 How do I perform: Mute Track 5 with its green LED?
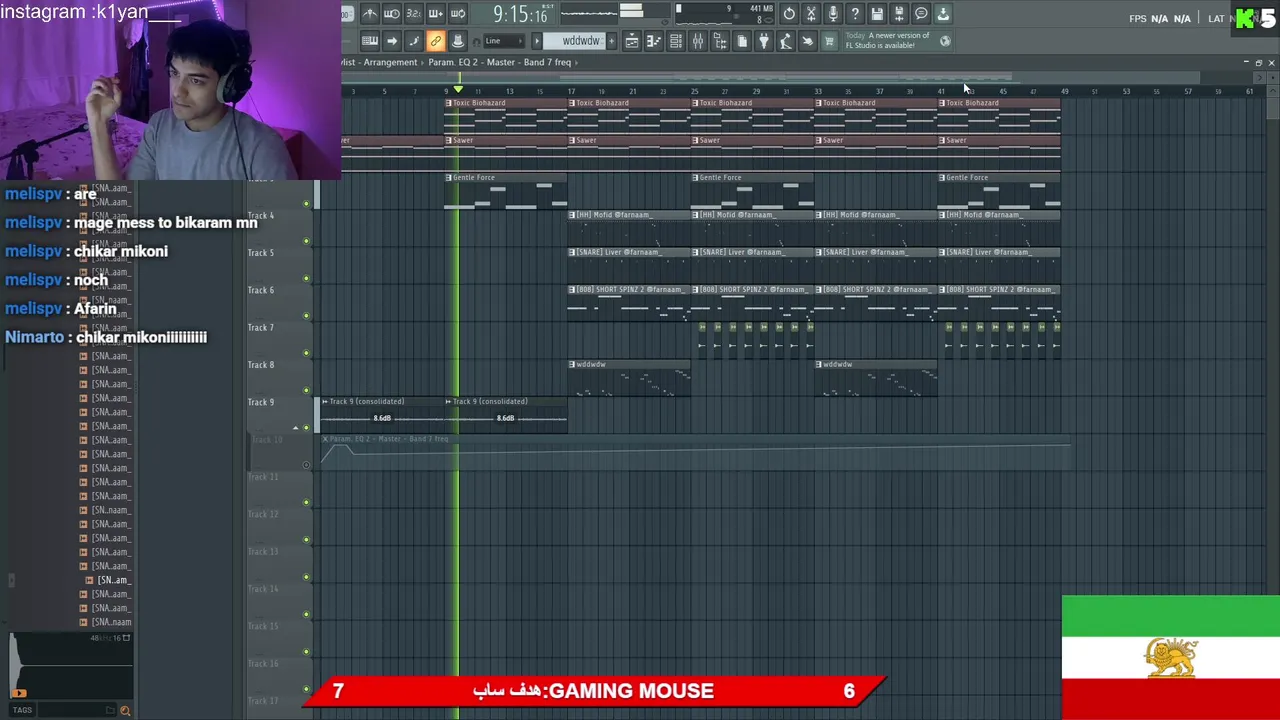tap(306, 278)
